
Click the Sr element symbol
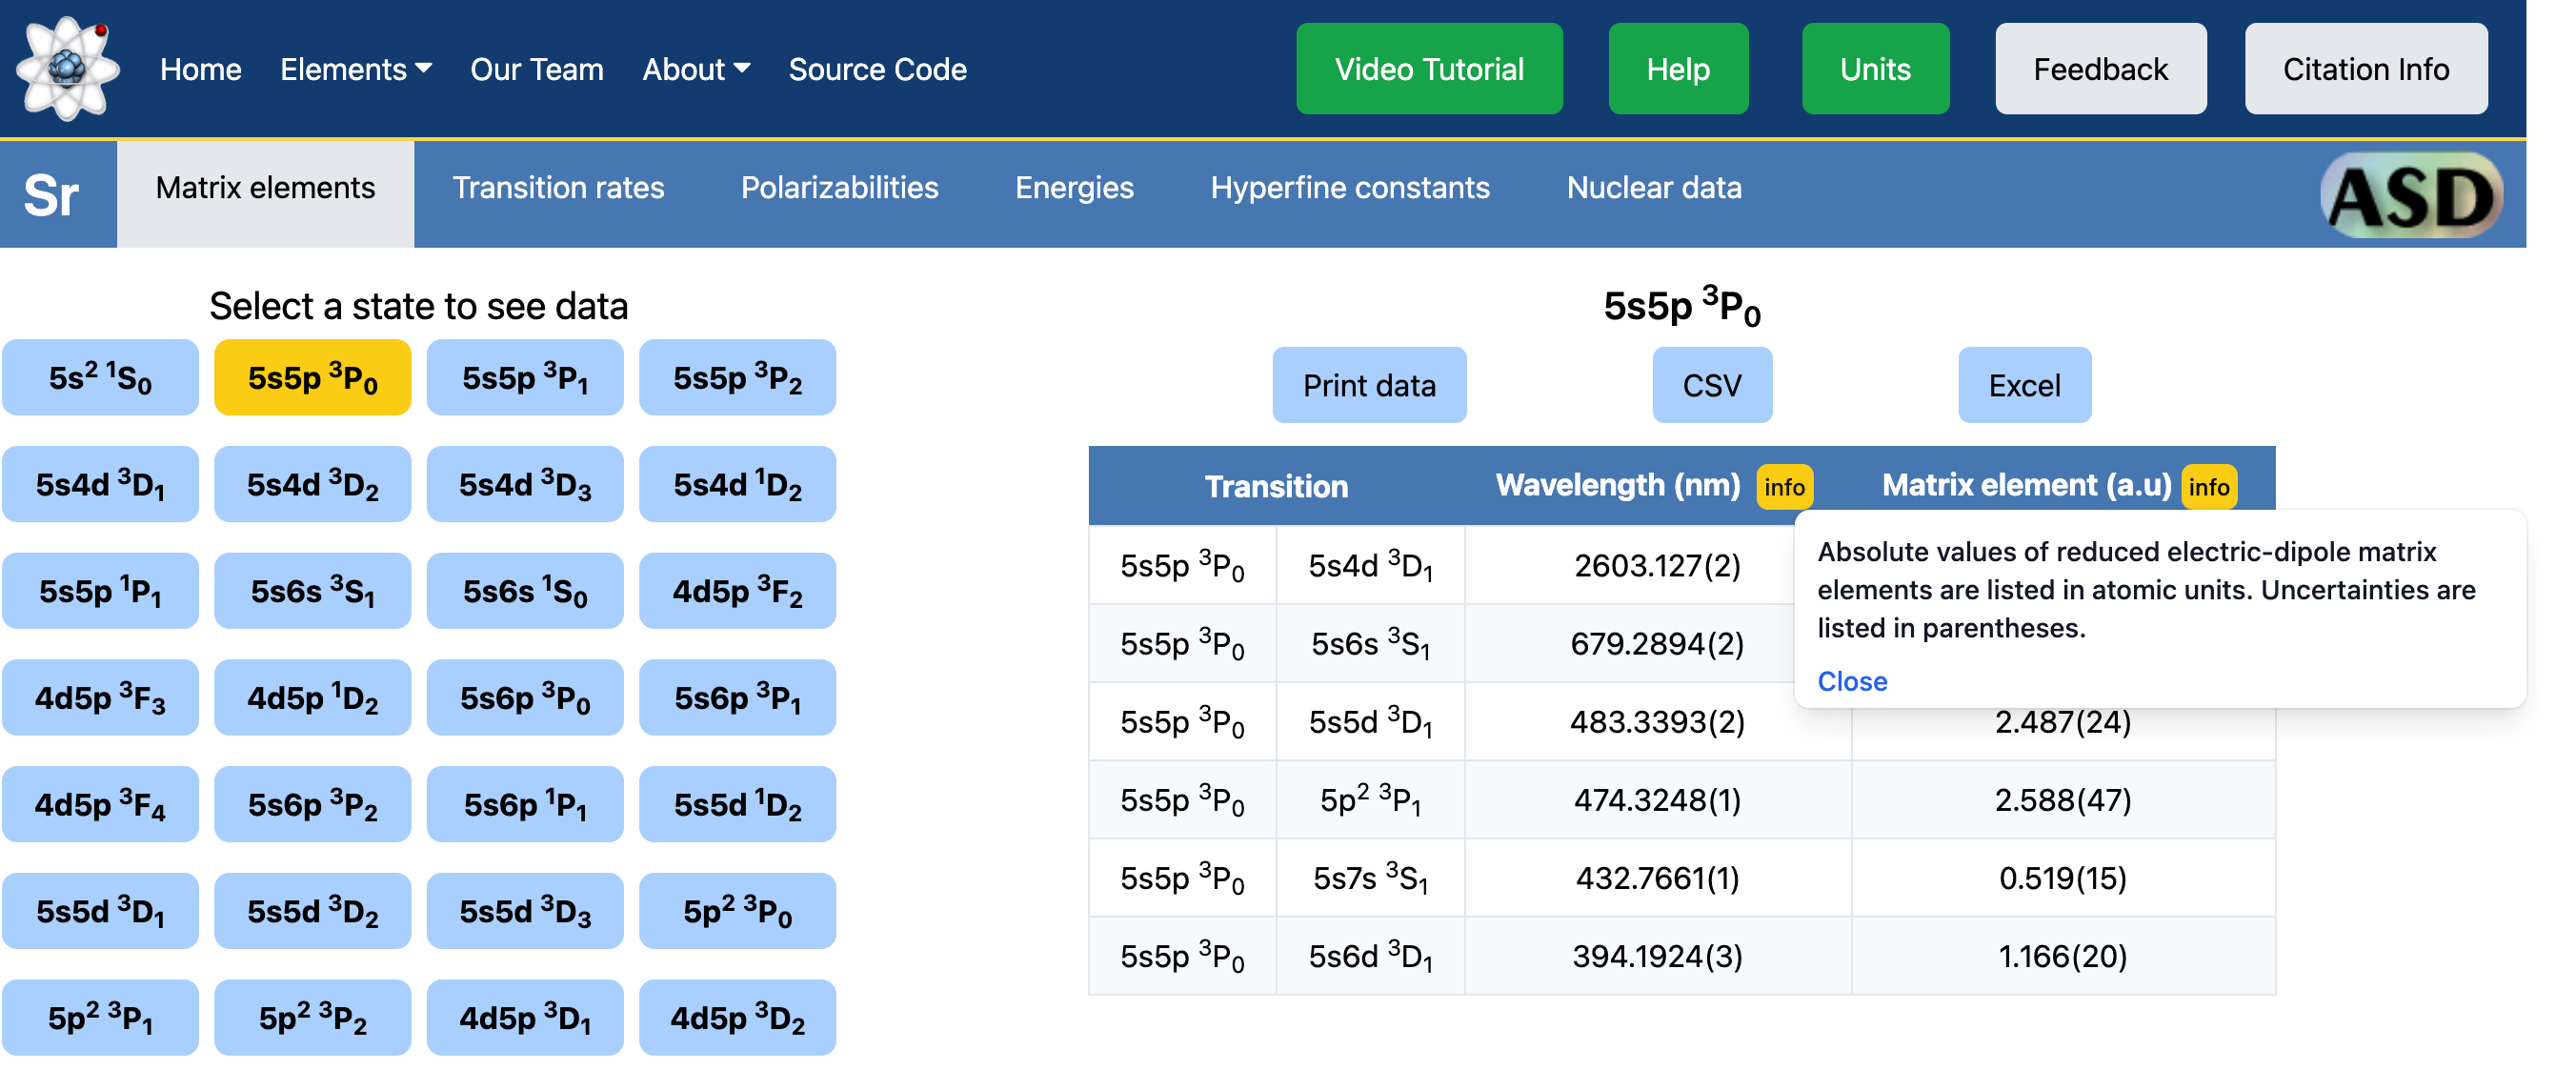point(52,195)
